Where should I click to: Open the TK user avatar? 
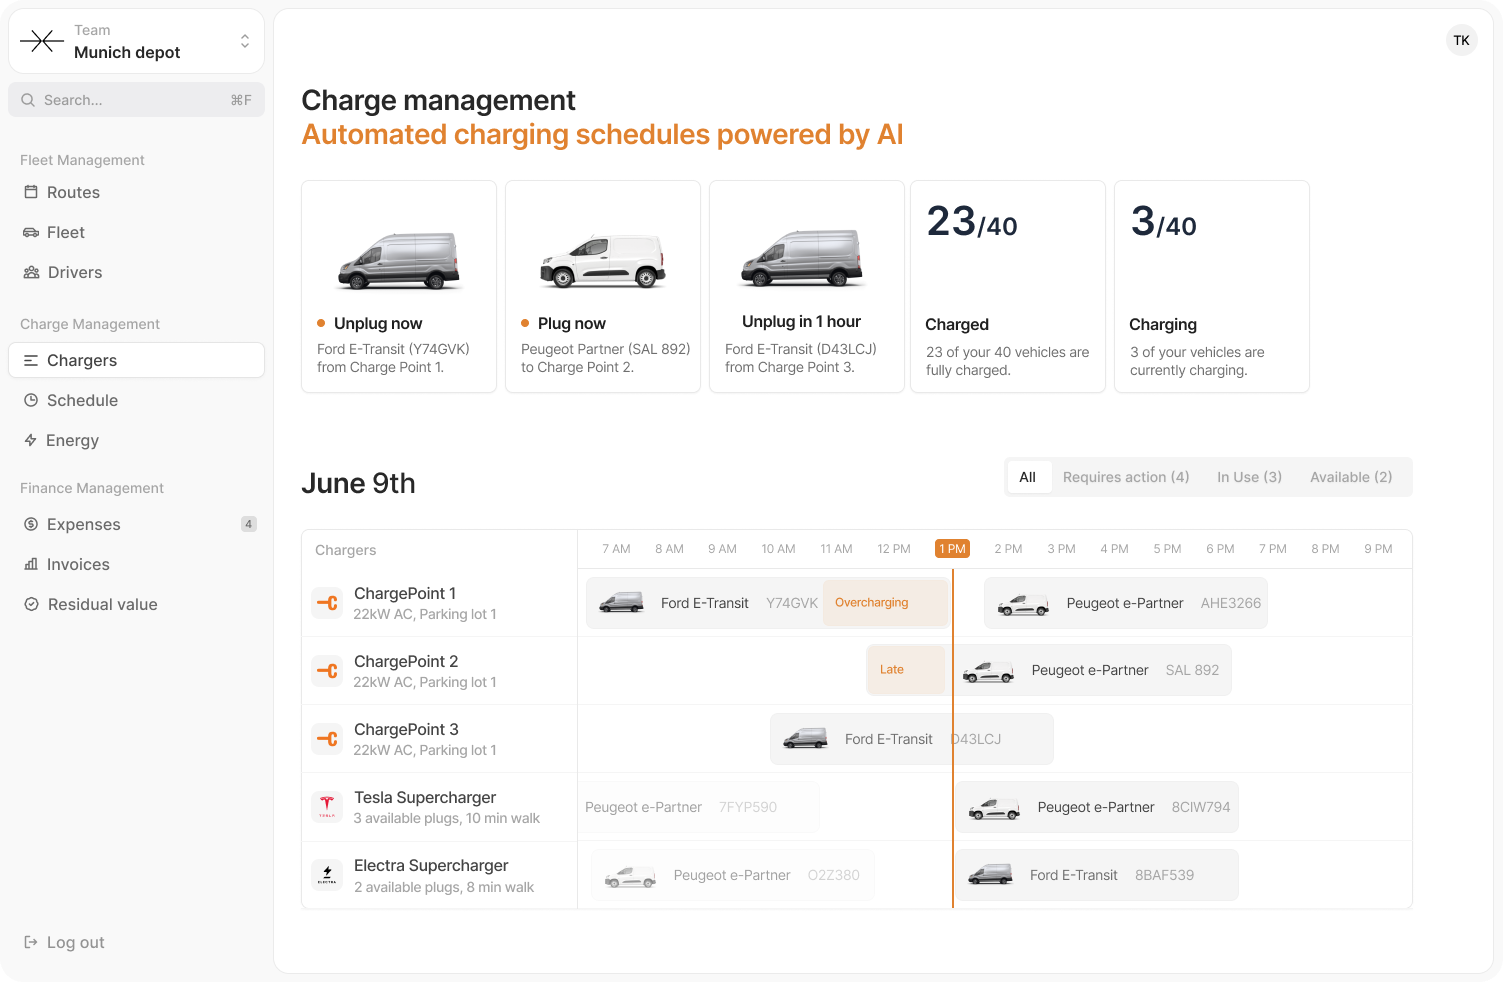click(x=1461, y=40)
